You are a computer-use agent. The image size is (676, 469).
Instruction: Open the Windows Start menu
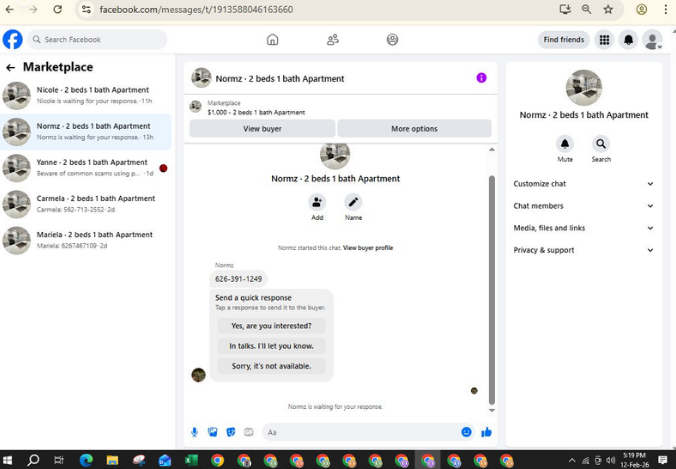pos(7,460)
